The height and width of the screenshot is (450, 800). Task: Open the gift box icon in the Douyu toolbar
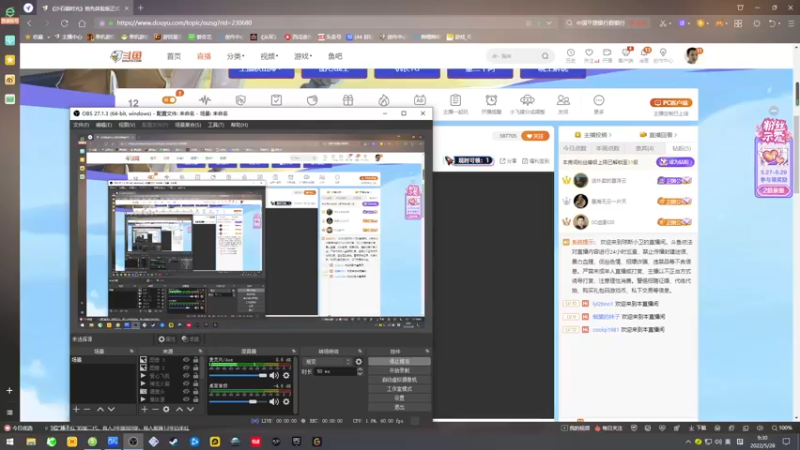(x=348, y=100)
